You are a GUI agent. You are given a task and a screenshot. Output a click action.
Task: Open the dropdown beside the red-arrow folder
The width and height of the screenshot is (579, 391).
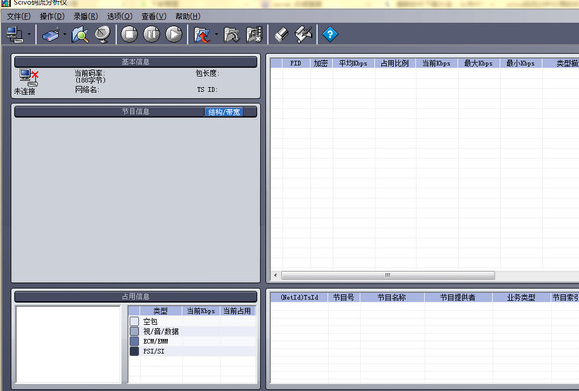point(216,34)
